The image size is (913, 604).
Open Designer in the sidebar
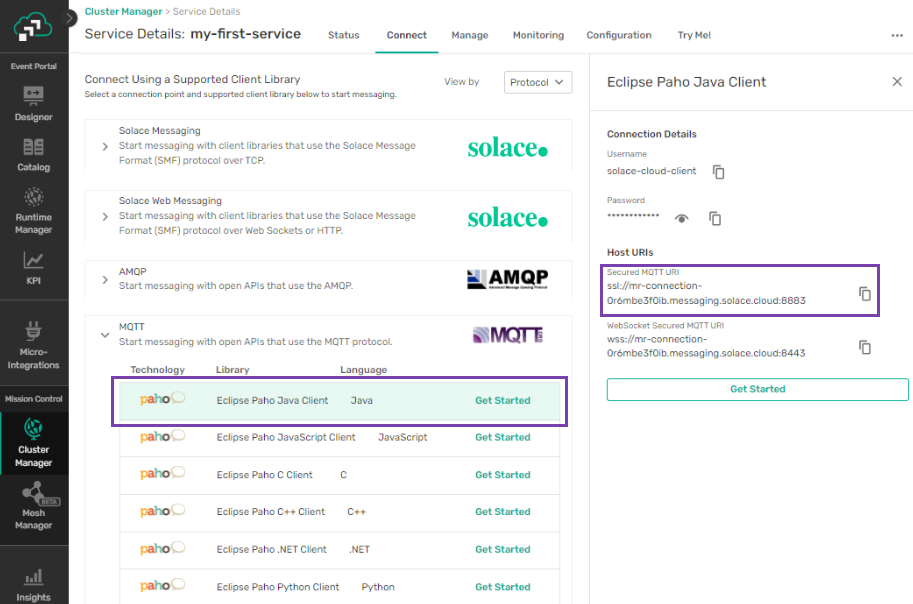coord(33,103)
